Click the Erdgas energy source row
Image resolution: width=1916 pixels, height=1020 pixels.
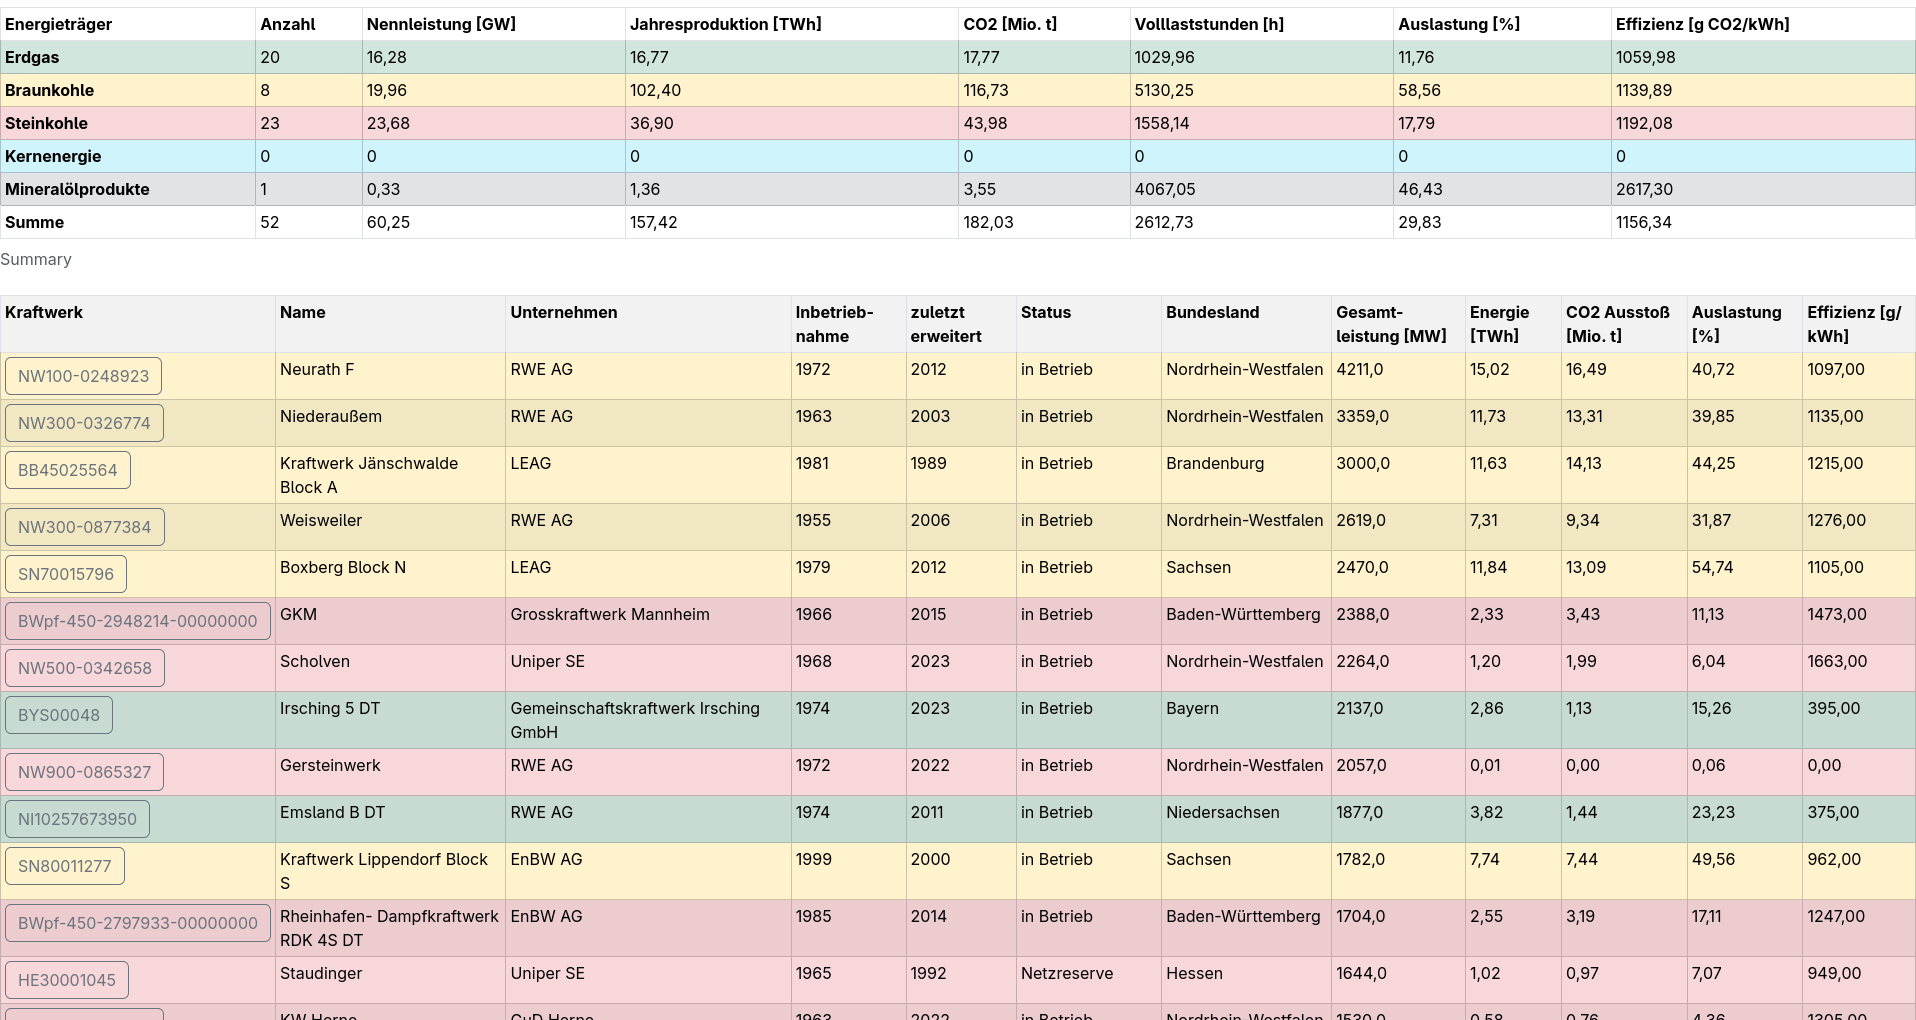(32, 57)
